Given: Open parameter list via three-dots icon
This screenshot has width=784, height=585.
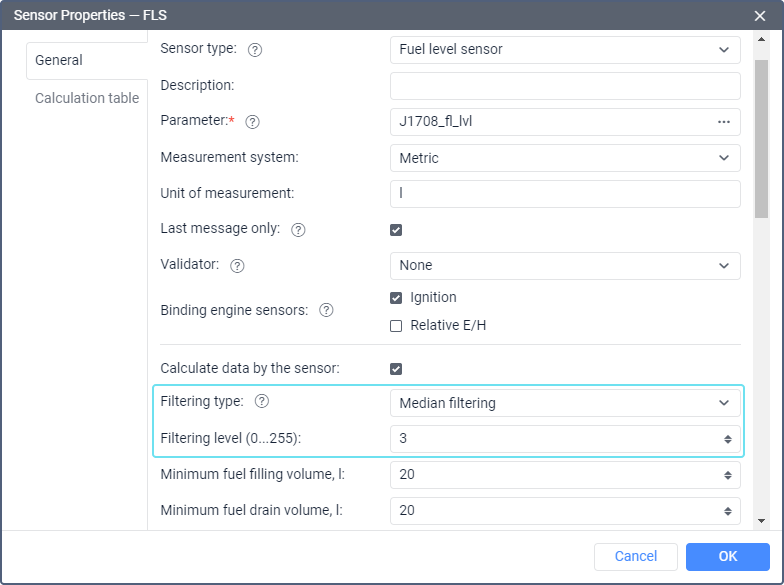Looking at the screenshot, I should (x=724, y=122).
